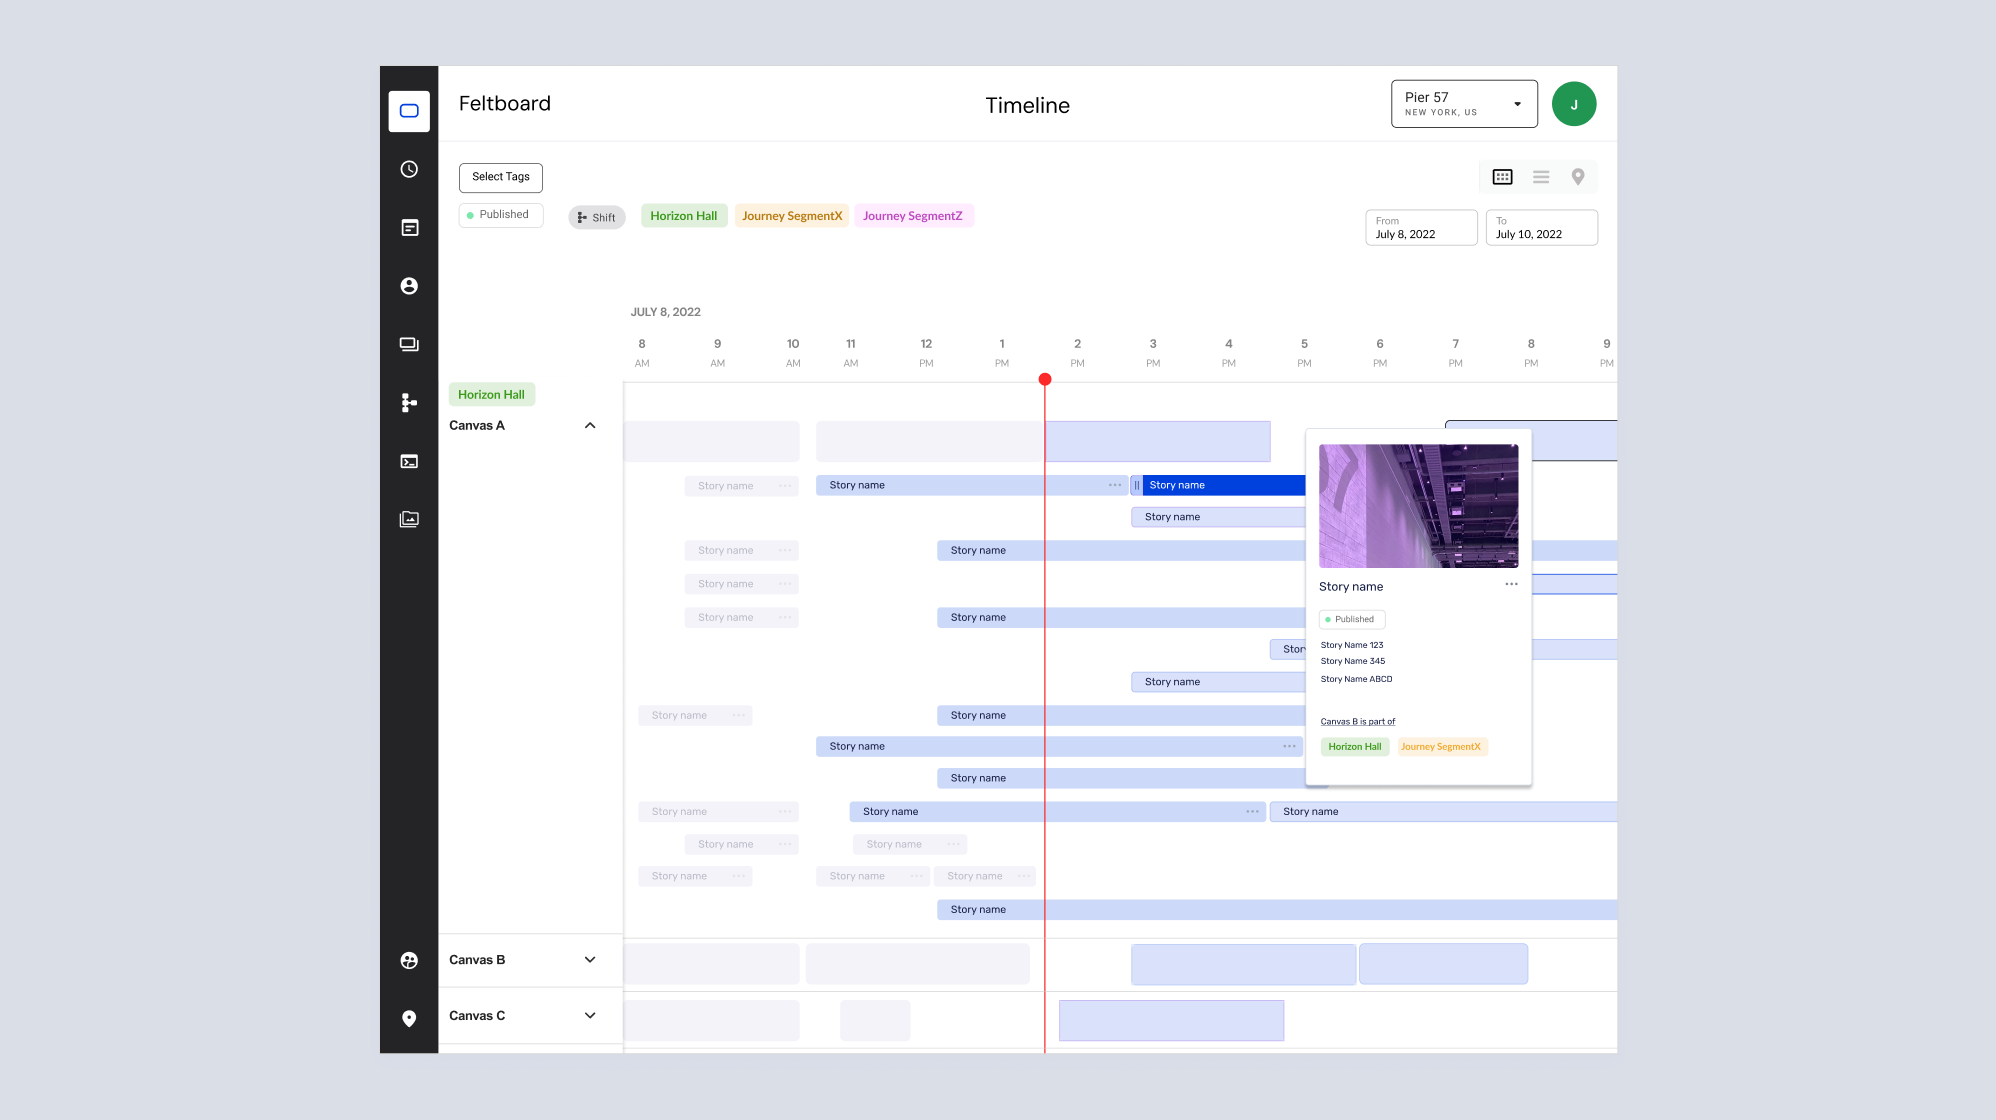Toggle the Published status filter
Viewport: 1996px width, 1120px height.
point(500,215)
